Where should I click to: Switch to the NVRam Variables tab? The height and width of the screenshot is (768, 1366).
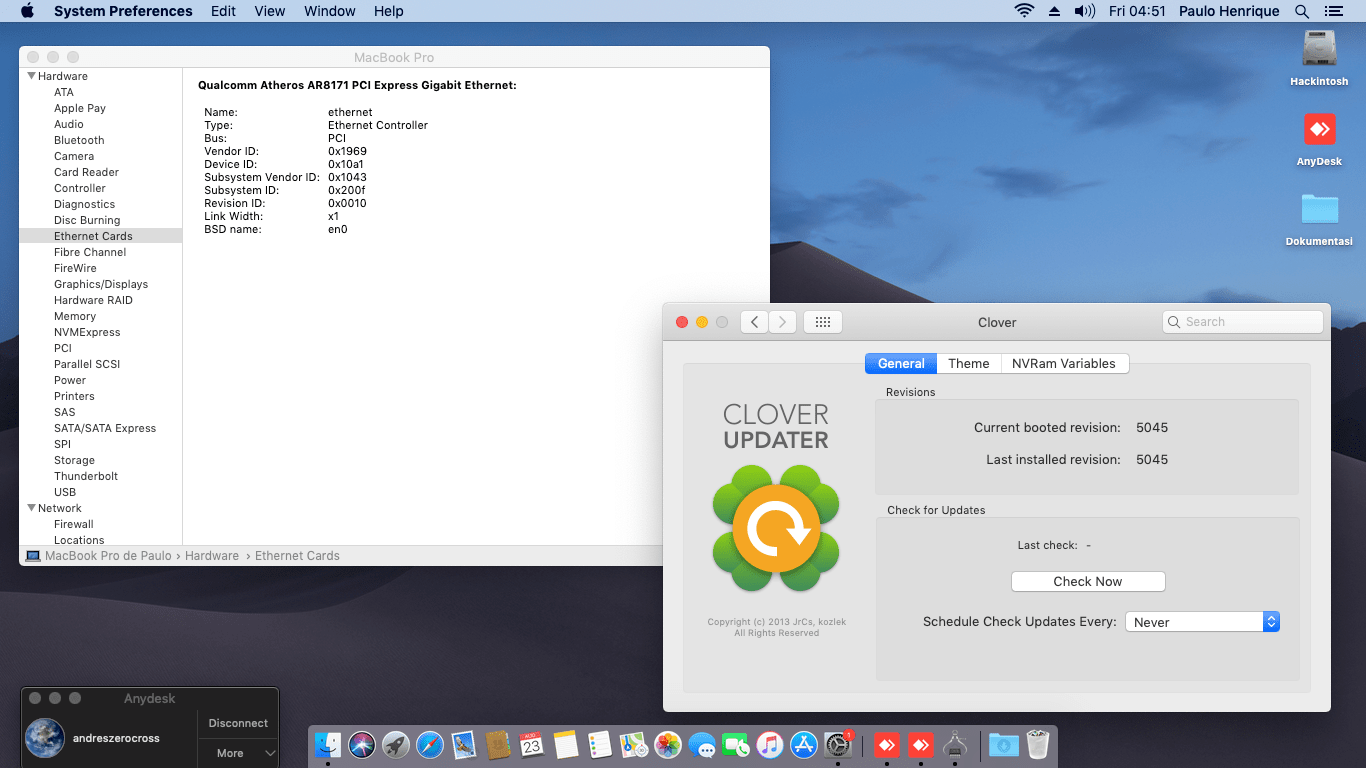[x=1064, y=364]
